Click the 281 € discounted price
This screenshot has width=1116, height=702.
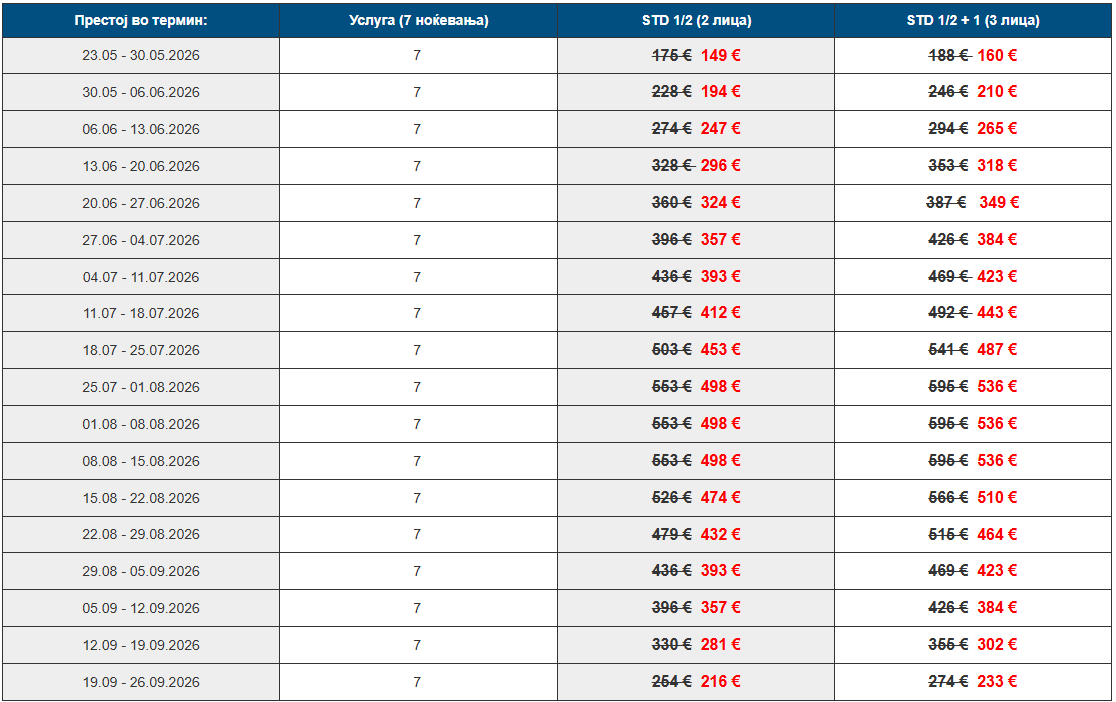pos(720,645)
